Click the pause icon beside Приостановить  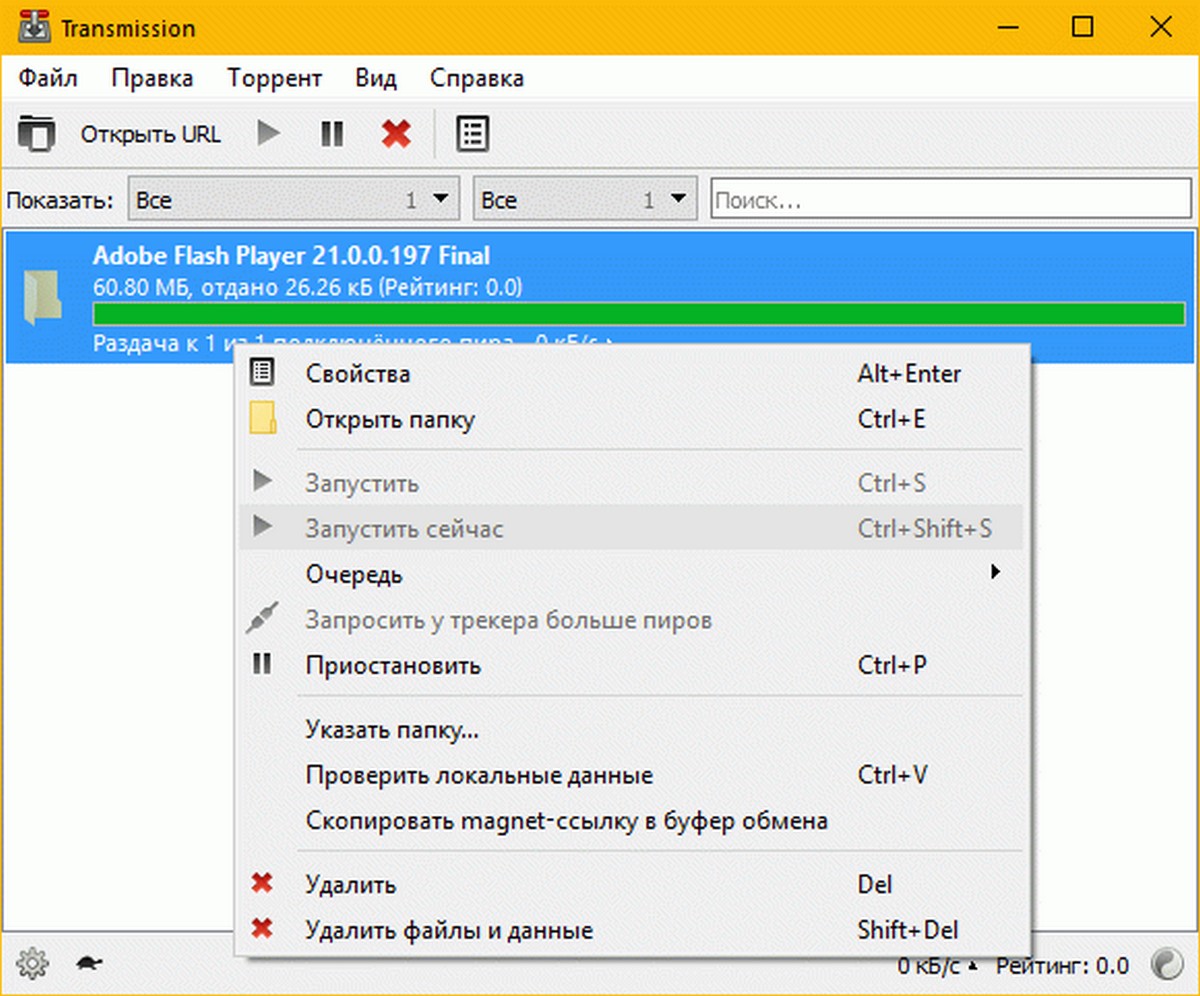coord(262,664)
